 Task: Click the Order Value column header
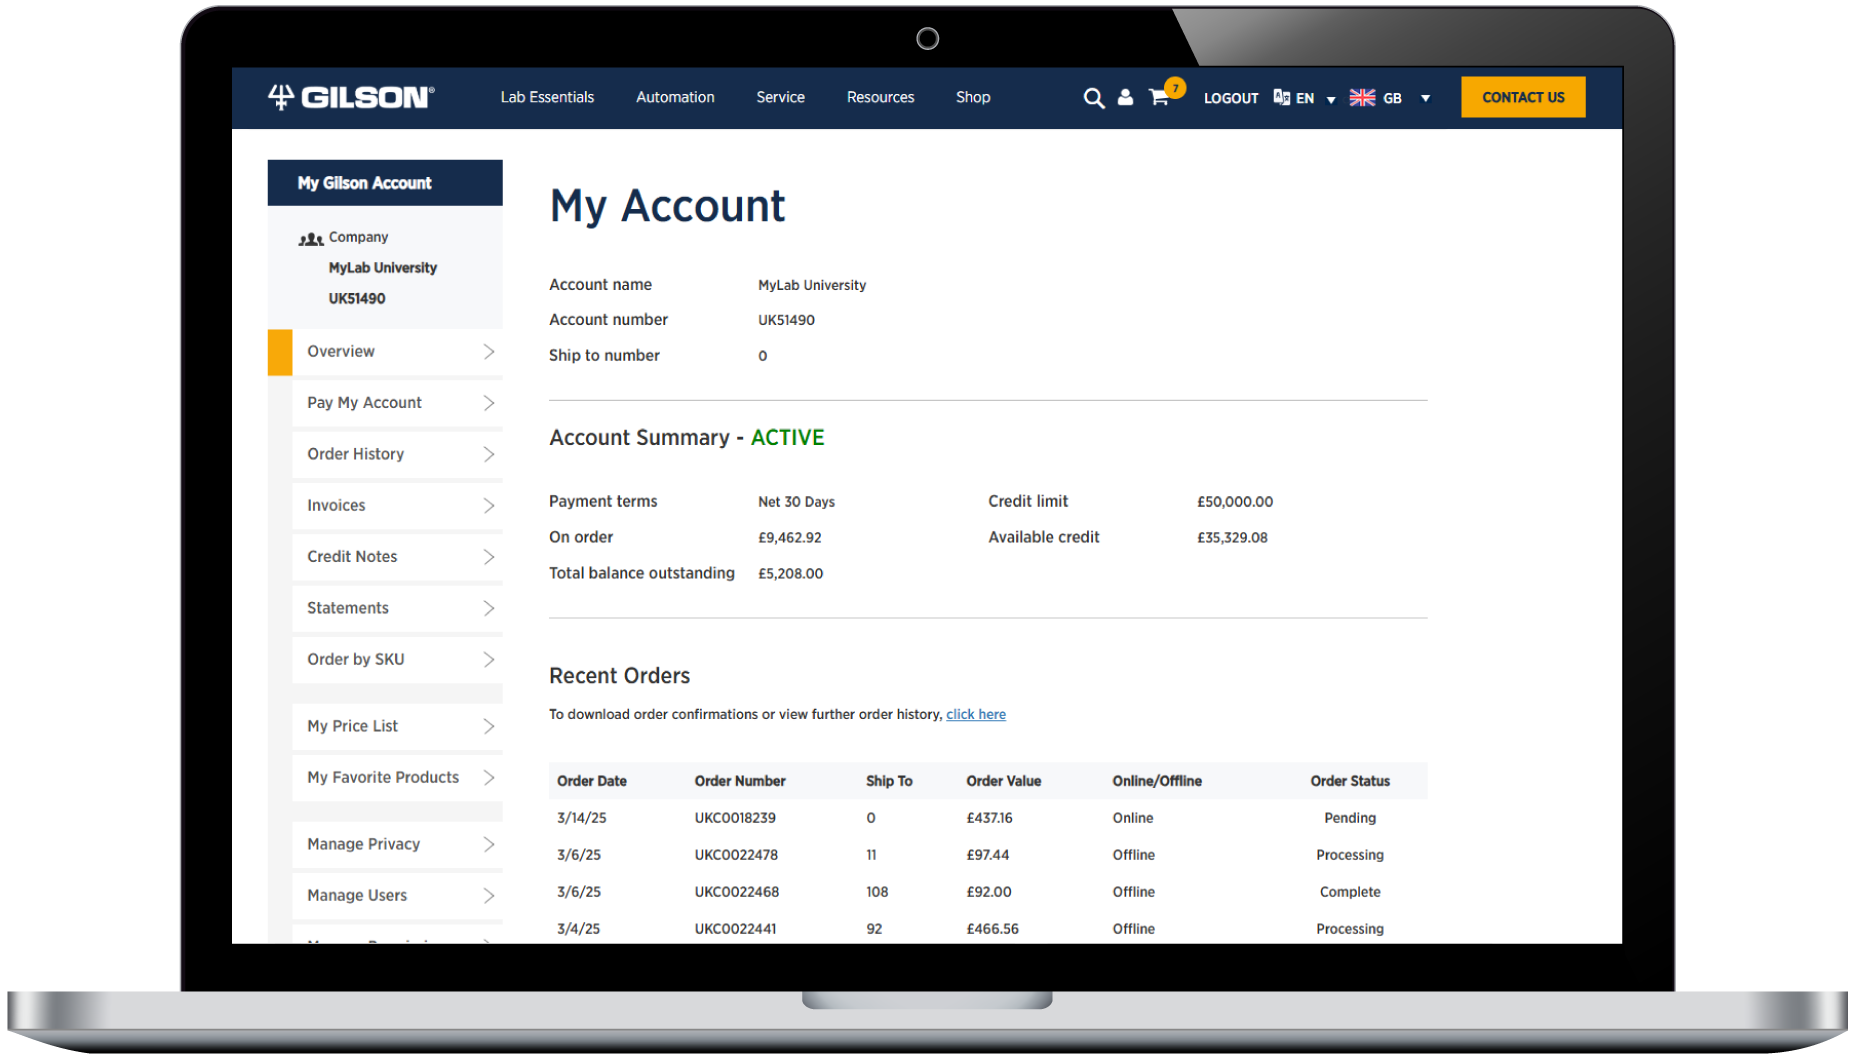pyautogui.click(x=1004, y=781)
